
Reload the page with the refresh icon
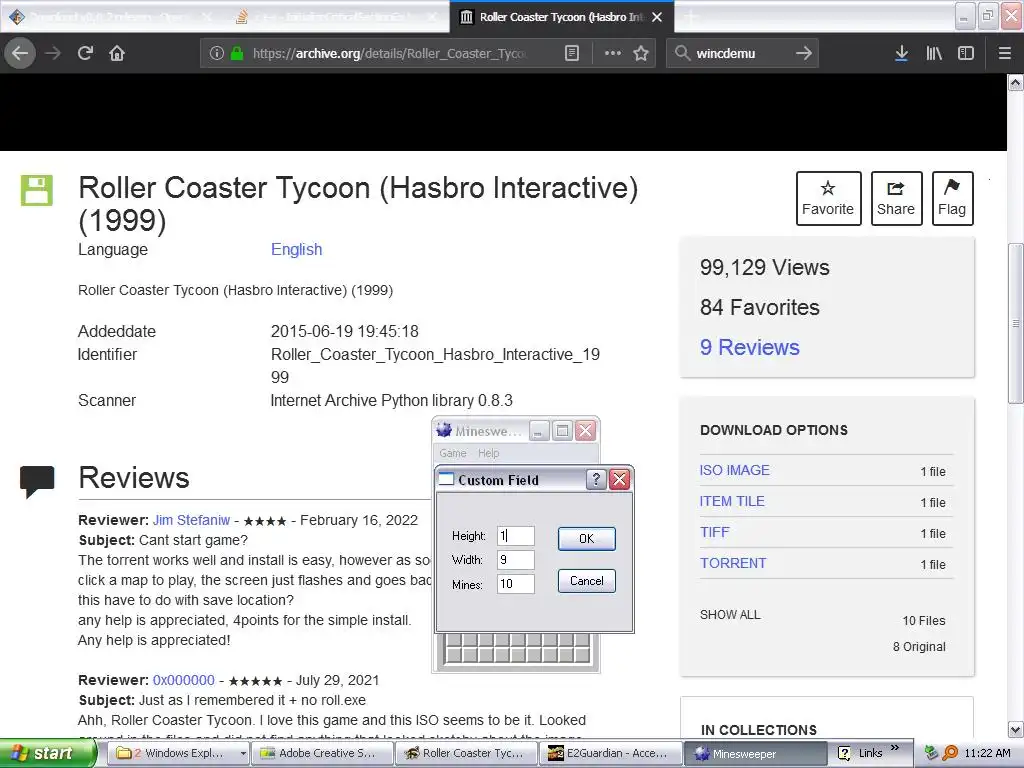point(86,53)
